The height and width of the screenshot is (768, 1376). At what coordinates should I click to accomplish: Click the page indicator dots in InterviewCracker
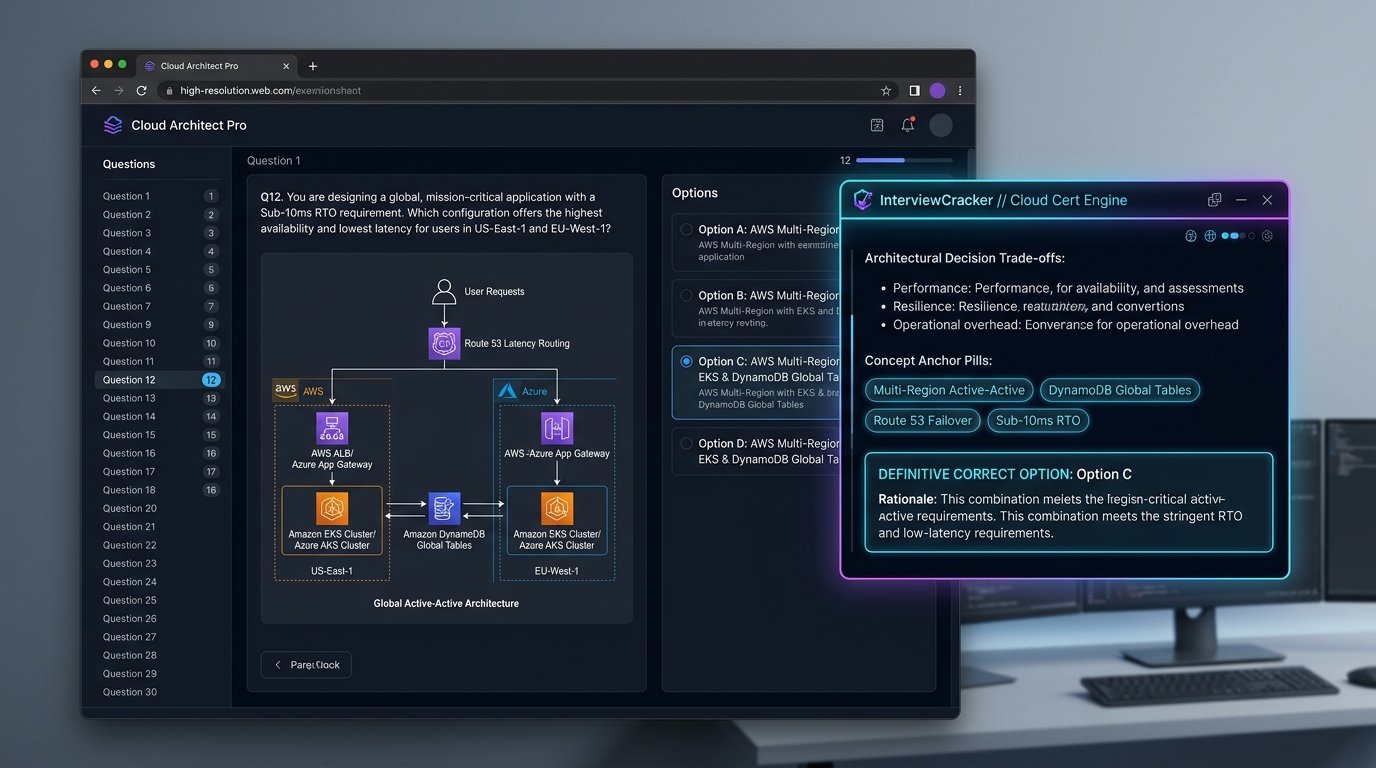click(x=1238, y=236)
